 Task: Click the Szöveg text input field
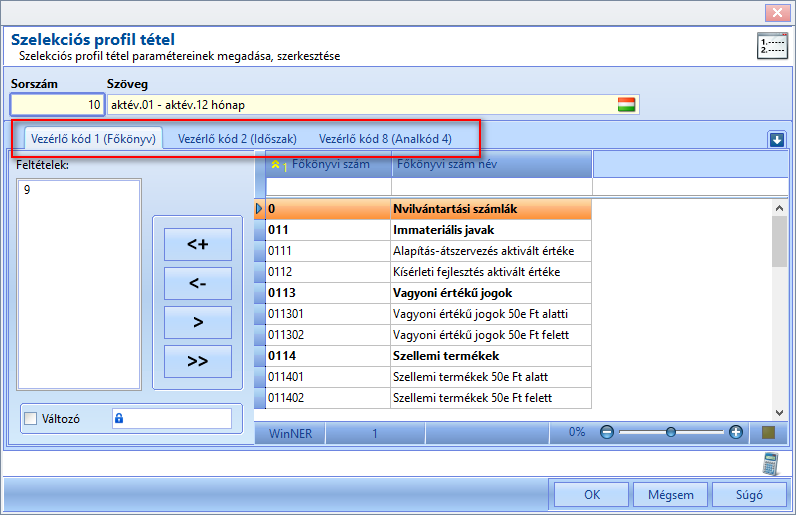(x=373, y=105)
